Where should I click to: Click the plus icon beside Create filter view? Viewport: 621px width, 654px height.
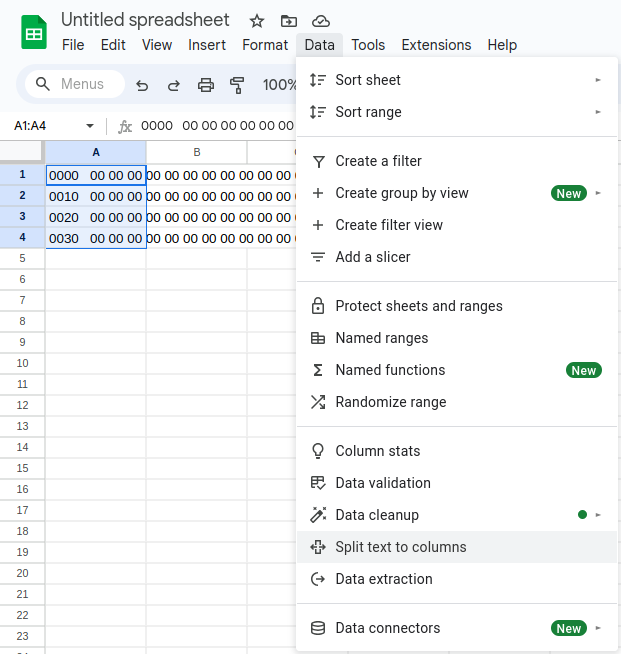pos(318,225)
